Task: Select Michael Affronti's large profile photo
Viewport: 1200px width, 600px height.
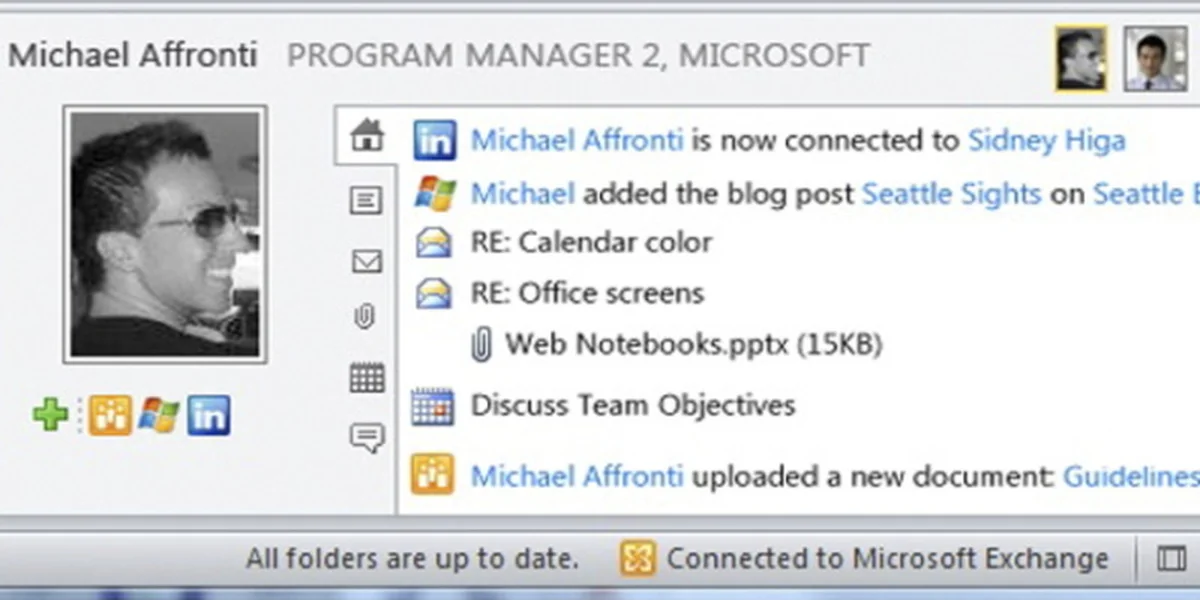Action: pyautogui.click(x=165, y=234)
